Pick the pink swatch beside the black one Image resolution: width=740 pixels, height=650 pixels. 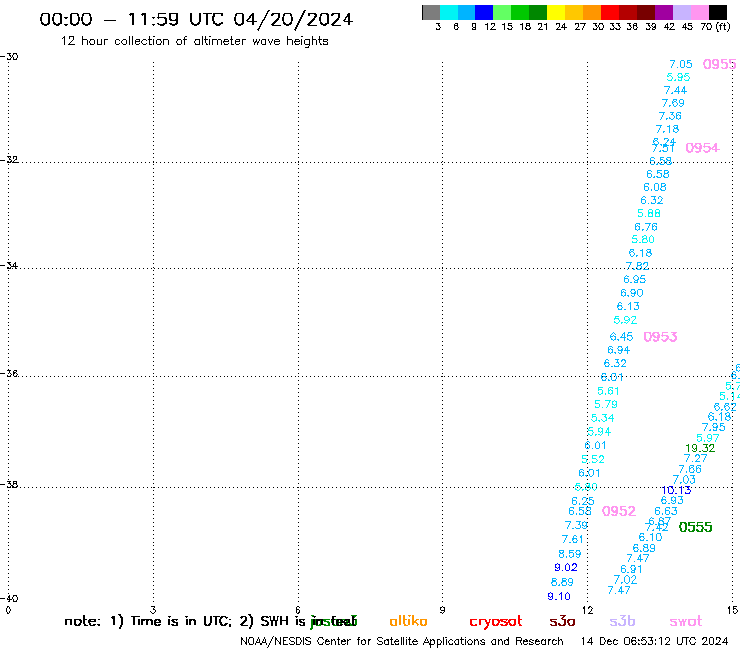[x=700, y=12]
